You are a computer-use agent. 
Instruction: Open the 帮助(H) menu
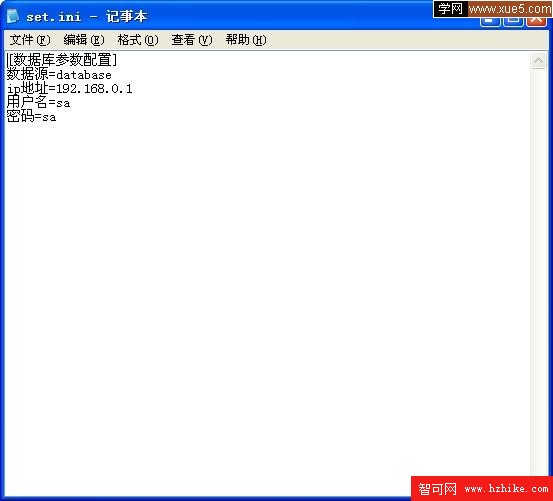(x=246, y=40)
